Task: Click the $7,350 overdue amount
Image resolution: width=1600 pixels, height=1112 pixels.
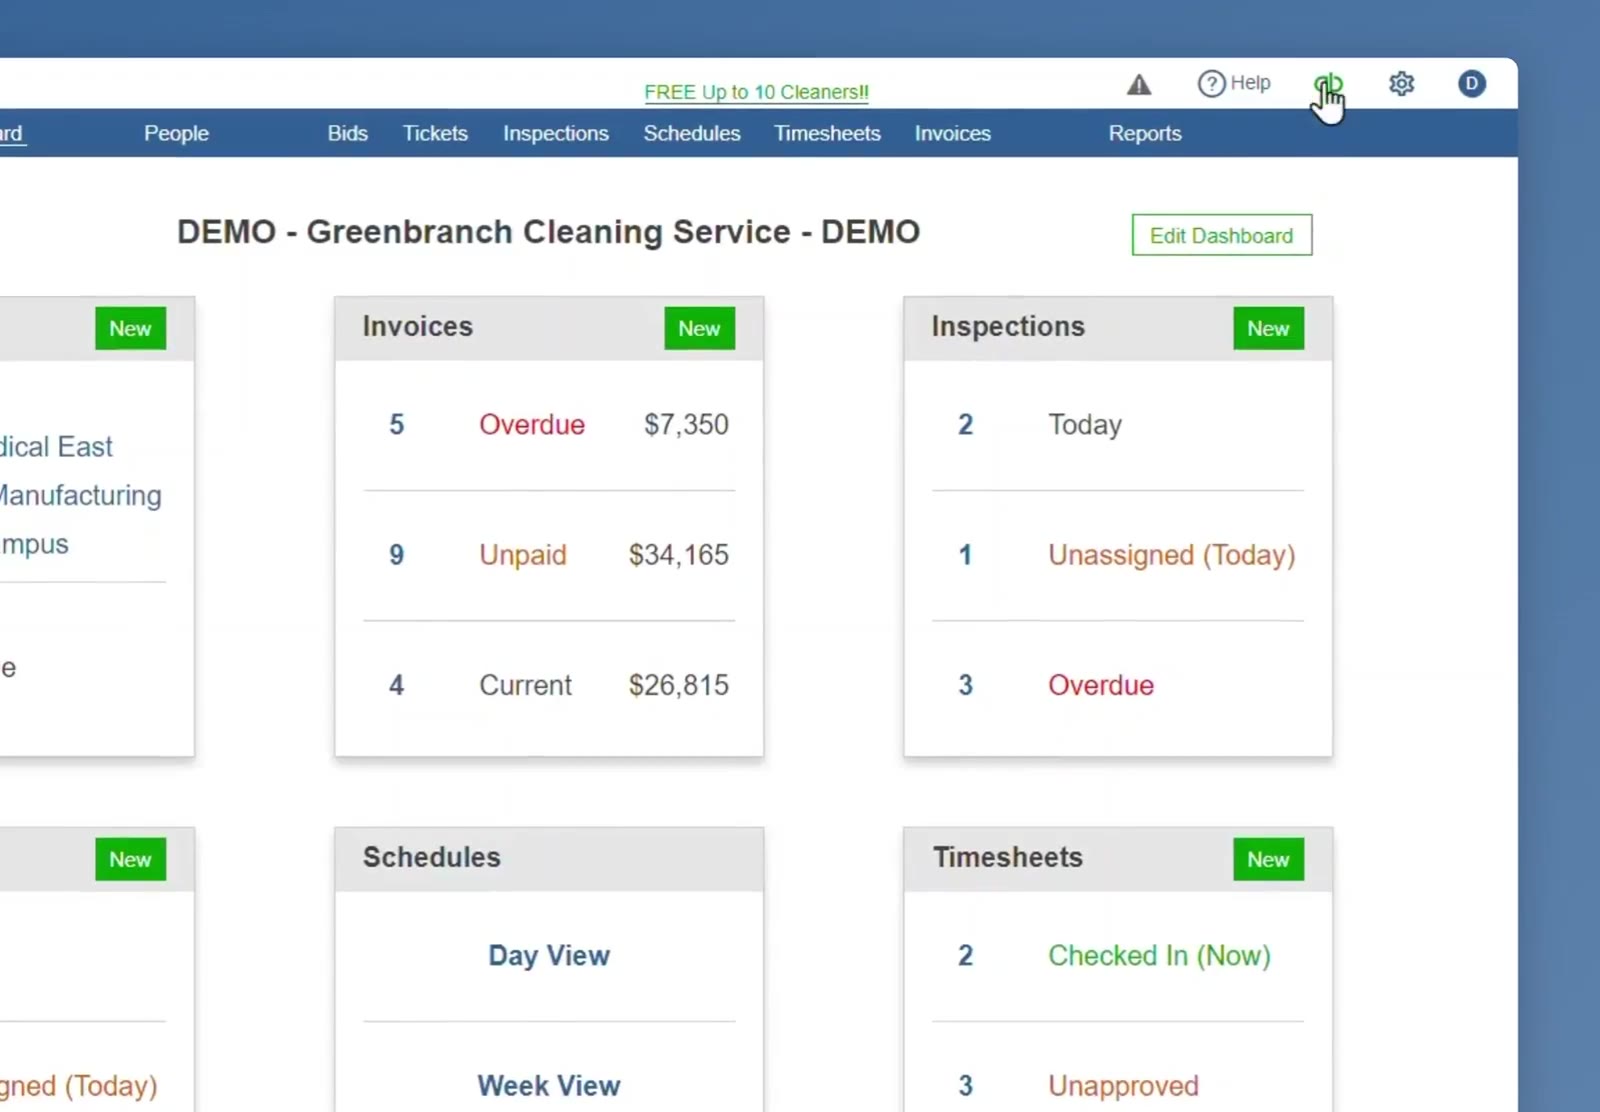Action: coord(686,425)
